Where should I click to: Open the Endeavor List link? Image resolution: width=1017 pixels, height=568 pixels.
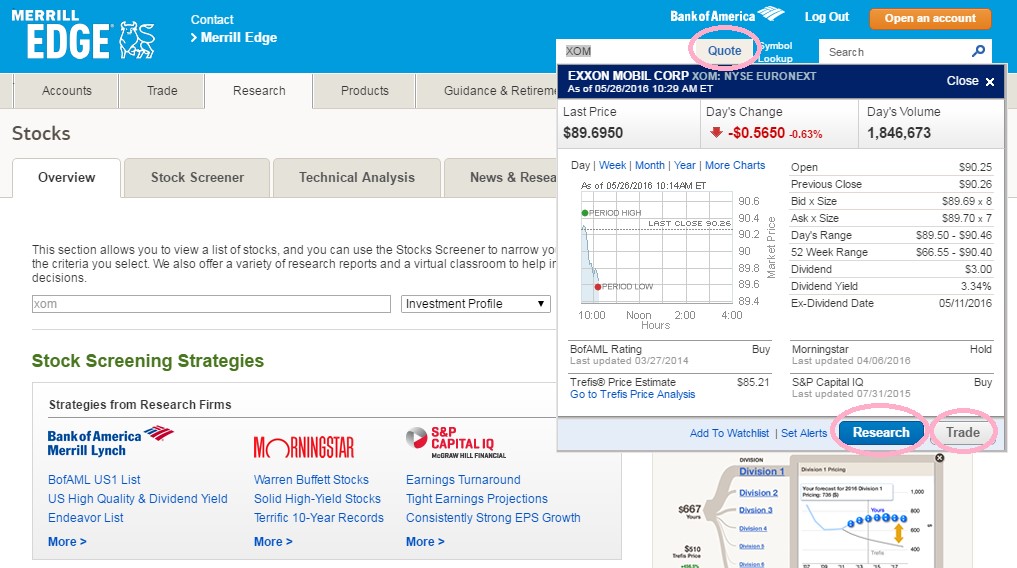(x=86, y=517)
